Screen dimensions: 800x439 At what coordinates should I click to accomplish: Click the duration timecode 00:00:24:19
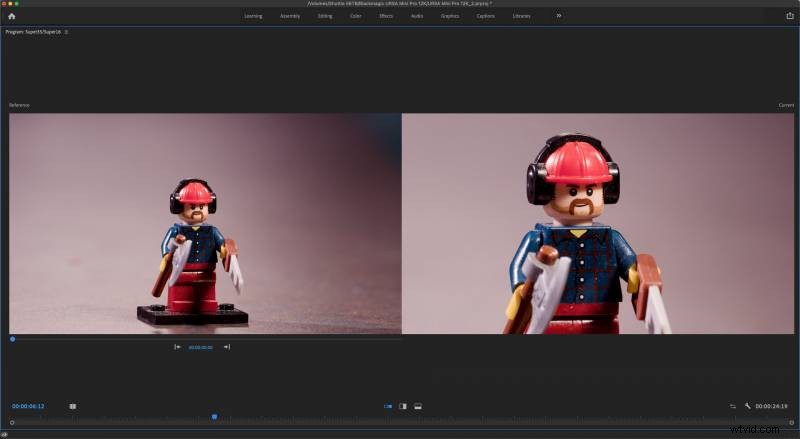[771, 406]
